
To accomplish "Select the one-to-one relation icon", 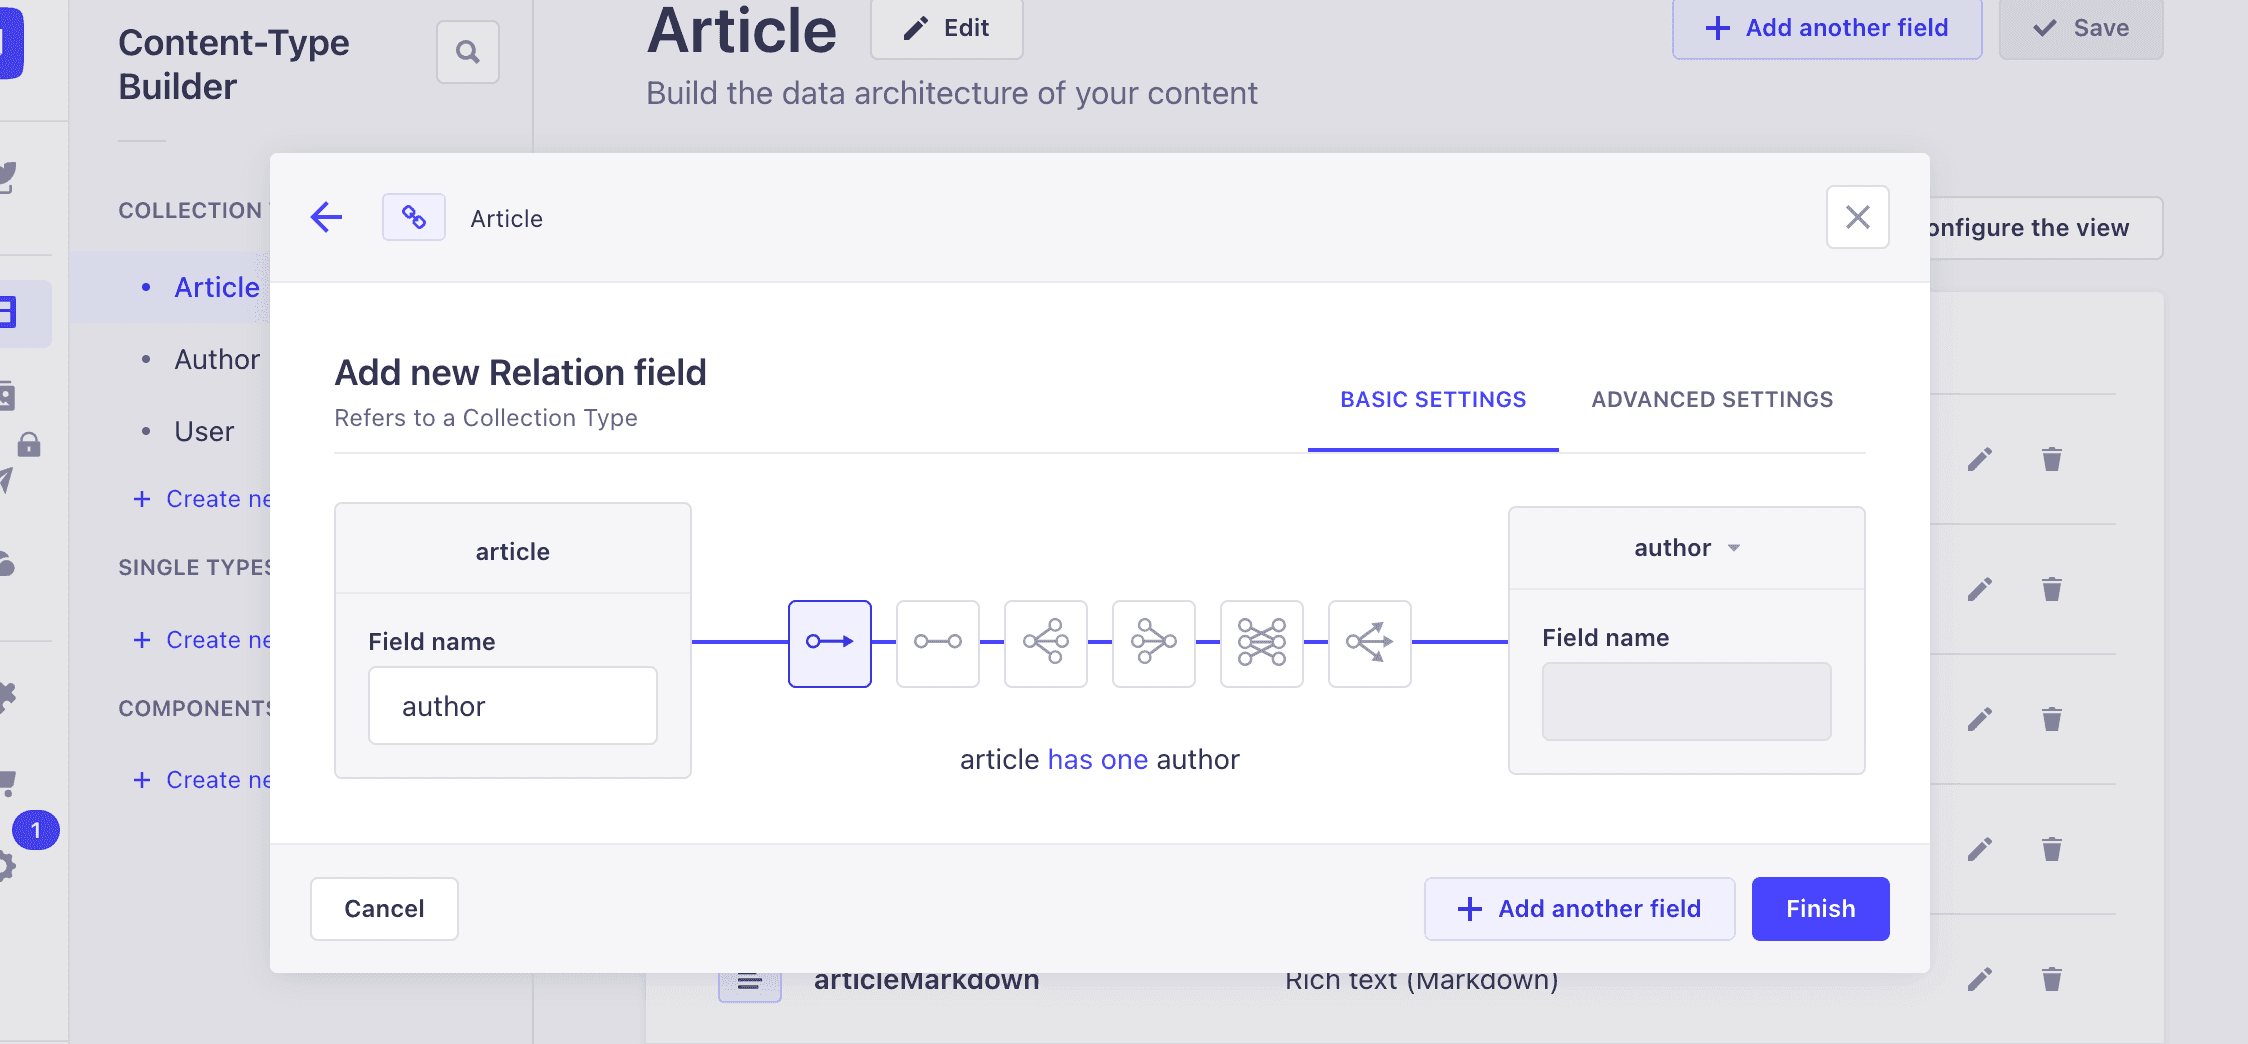I will tap(937, 643).
